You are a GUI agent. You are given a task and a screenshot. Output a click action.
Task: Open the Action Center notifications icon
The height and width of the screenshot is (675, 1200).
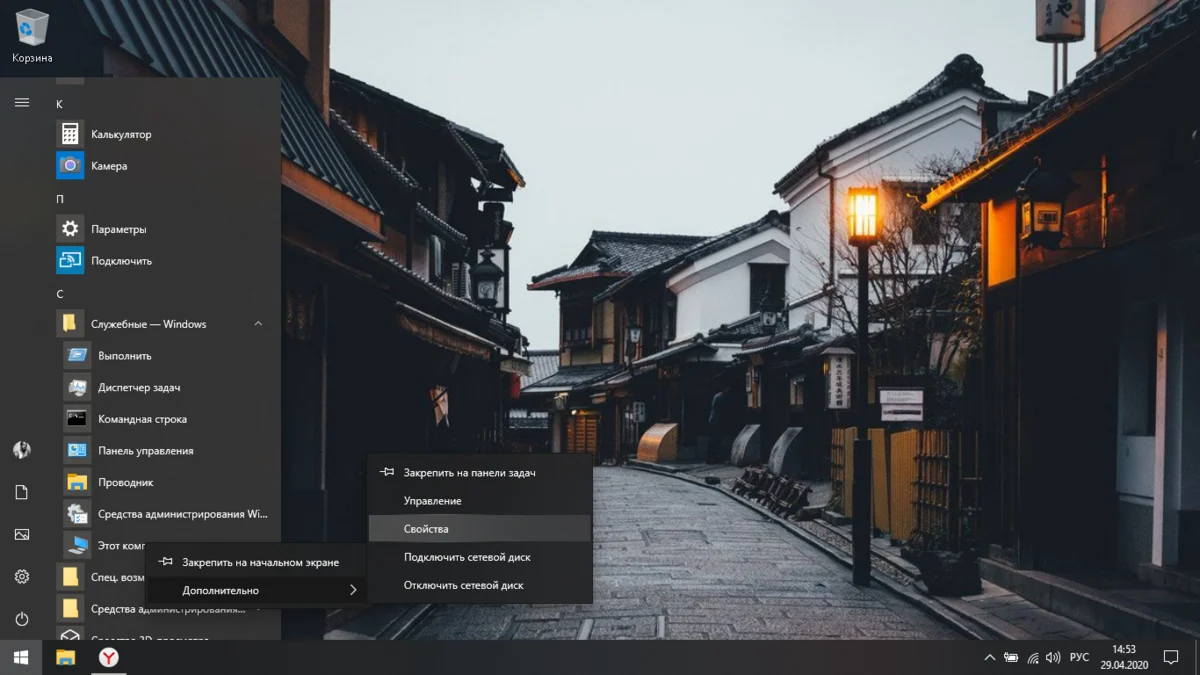(x=1170, y=657)
